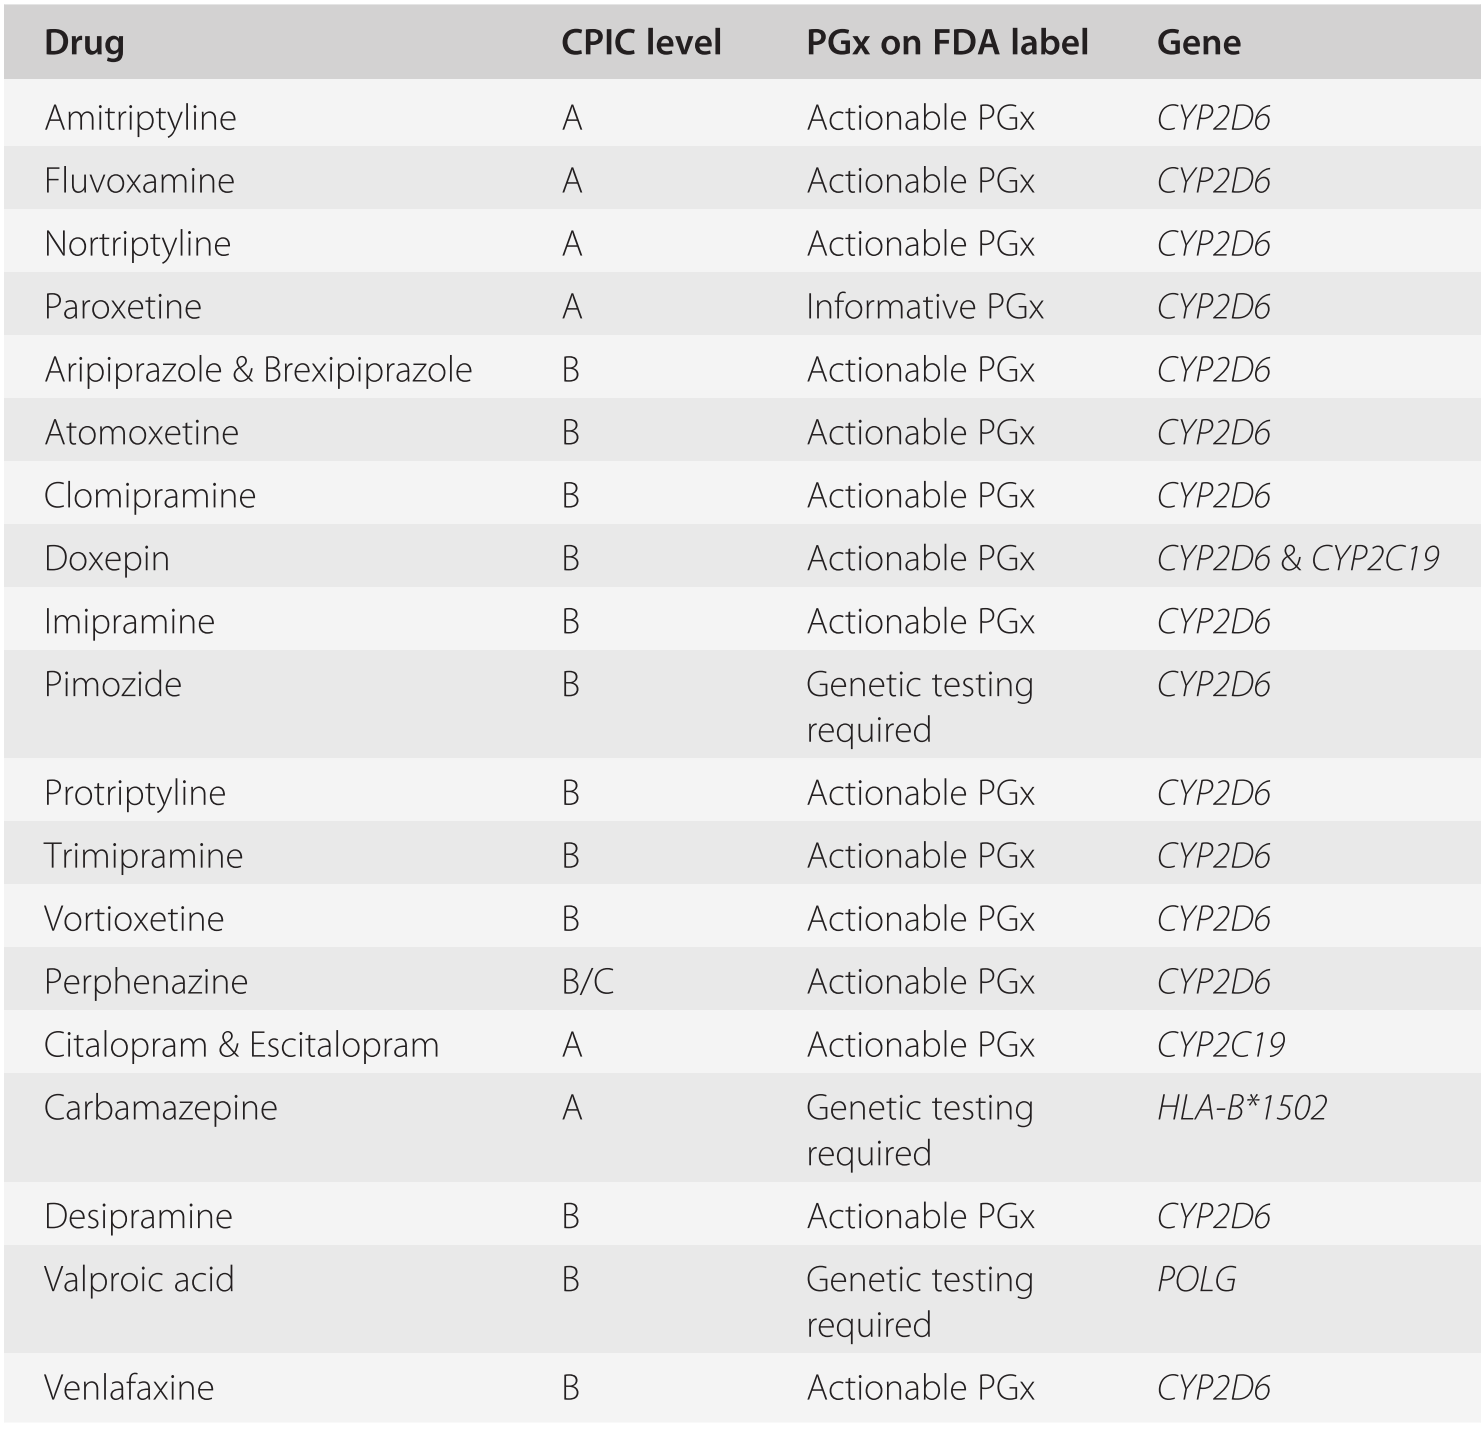Click the CYP2C19 gene for Citalopram
The height and width of the screenshot is (1430, 1484).
[1221, 1045]
